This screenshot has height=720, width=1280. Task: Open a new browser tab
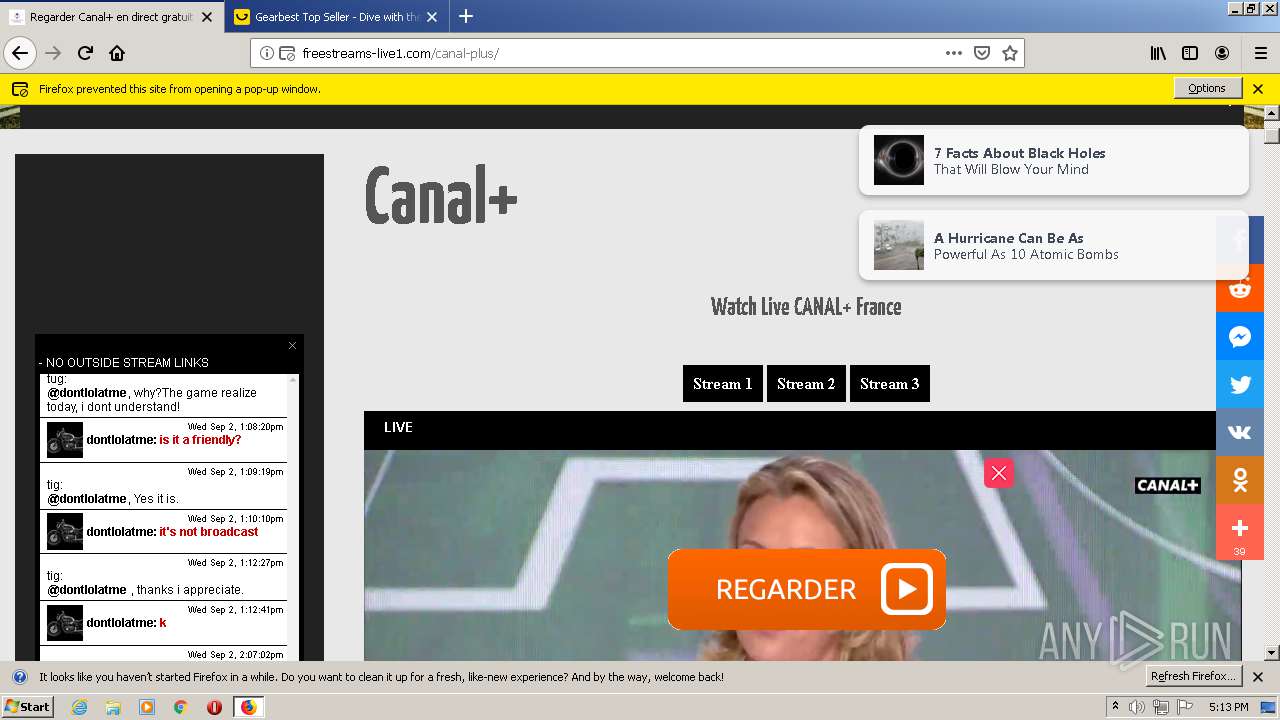466,16
